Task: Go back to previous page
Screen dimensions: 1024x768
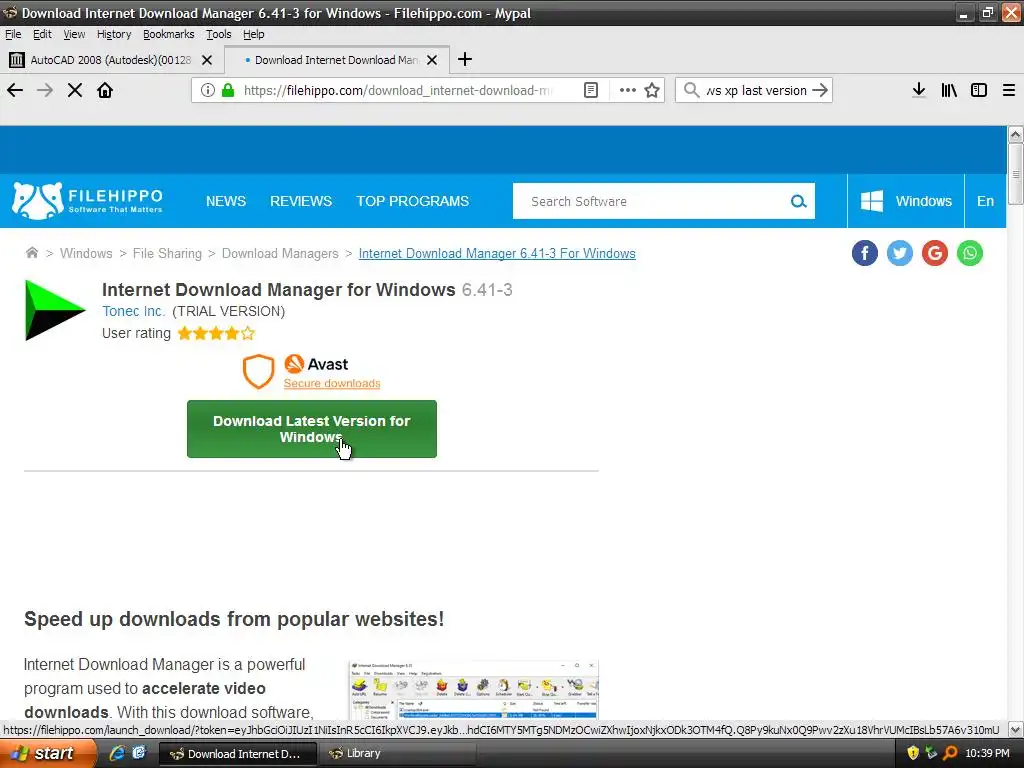Action: coord(15,90)
